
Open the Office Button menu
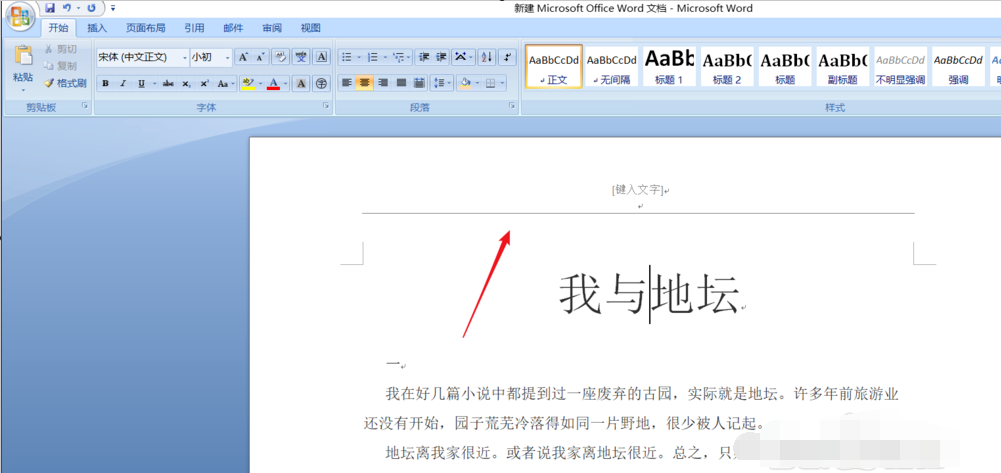pyautogui.click(x=20, y=15)
